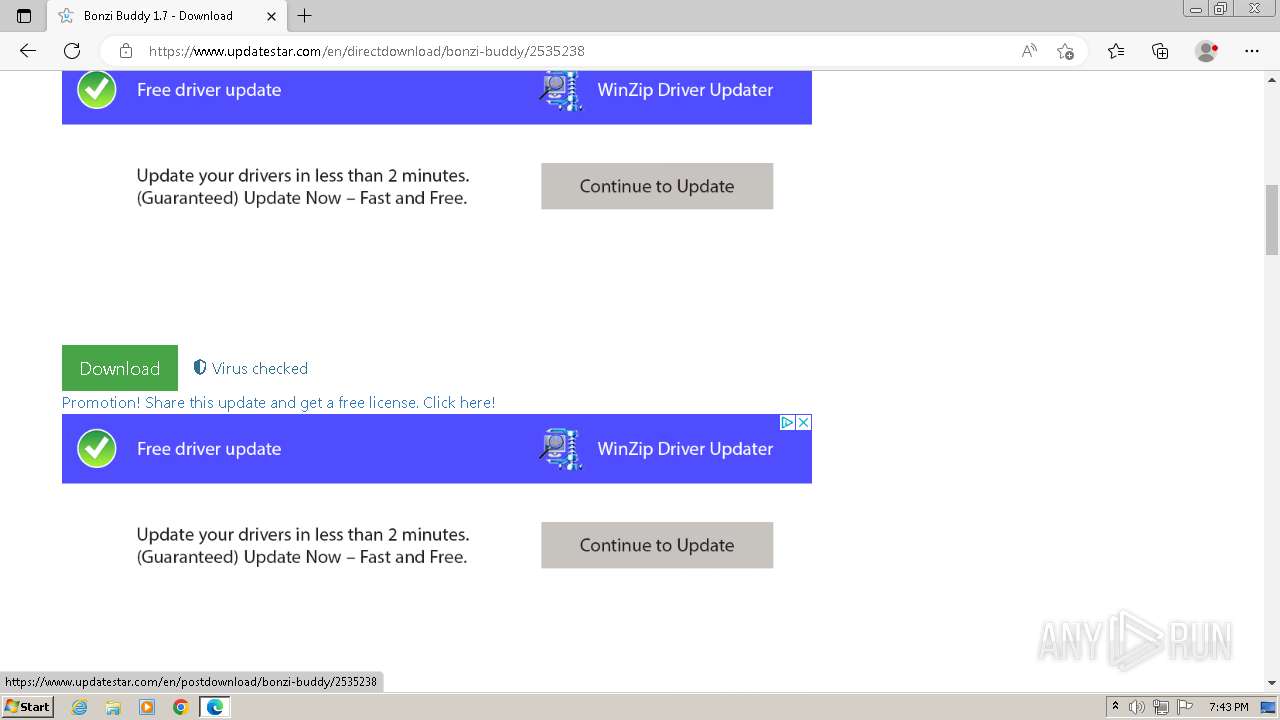
Task: Launch media player from taskbar
Action: 147,707
